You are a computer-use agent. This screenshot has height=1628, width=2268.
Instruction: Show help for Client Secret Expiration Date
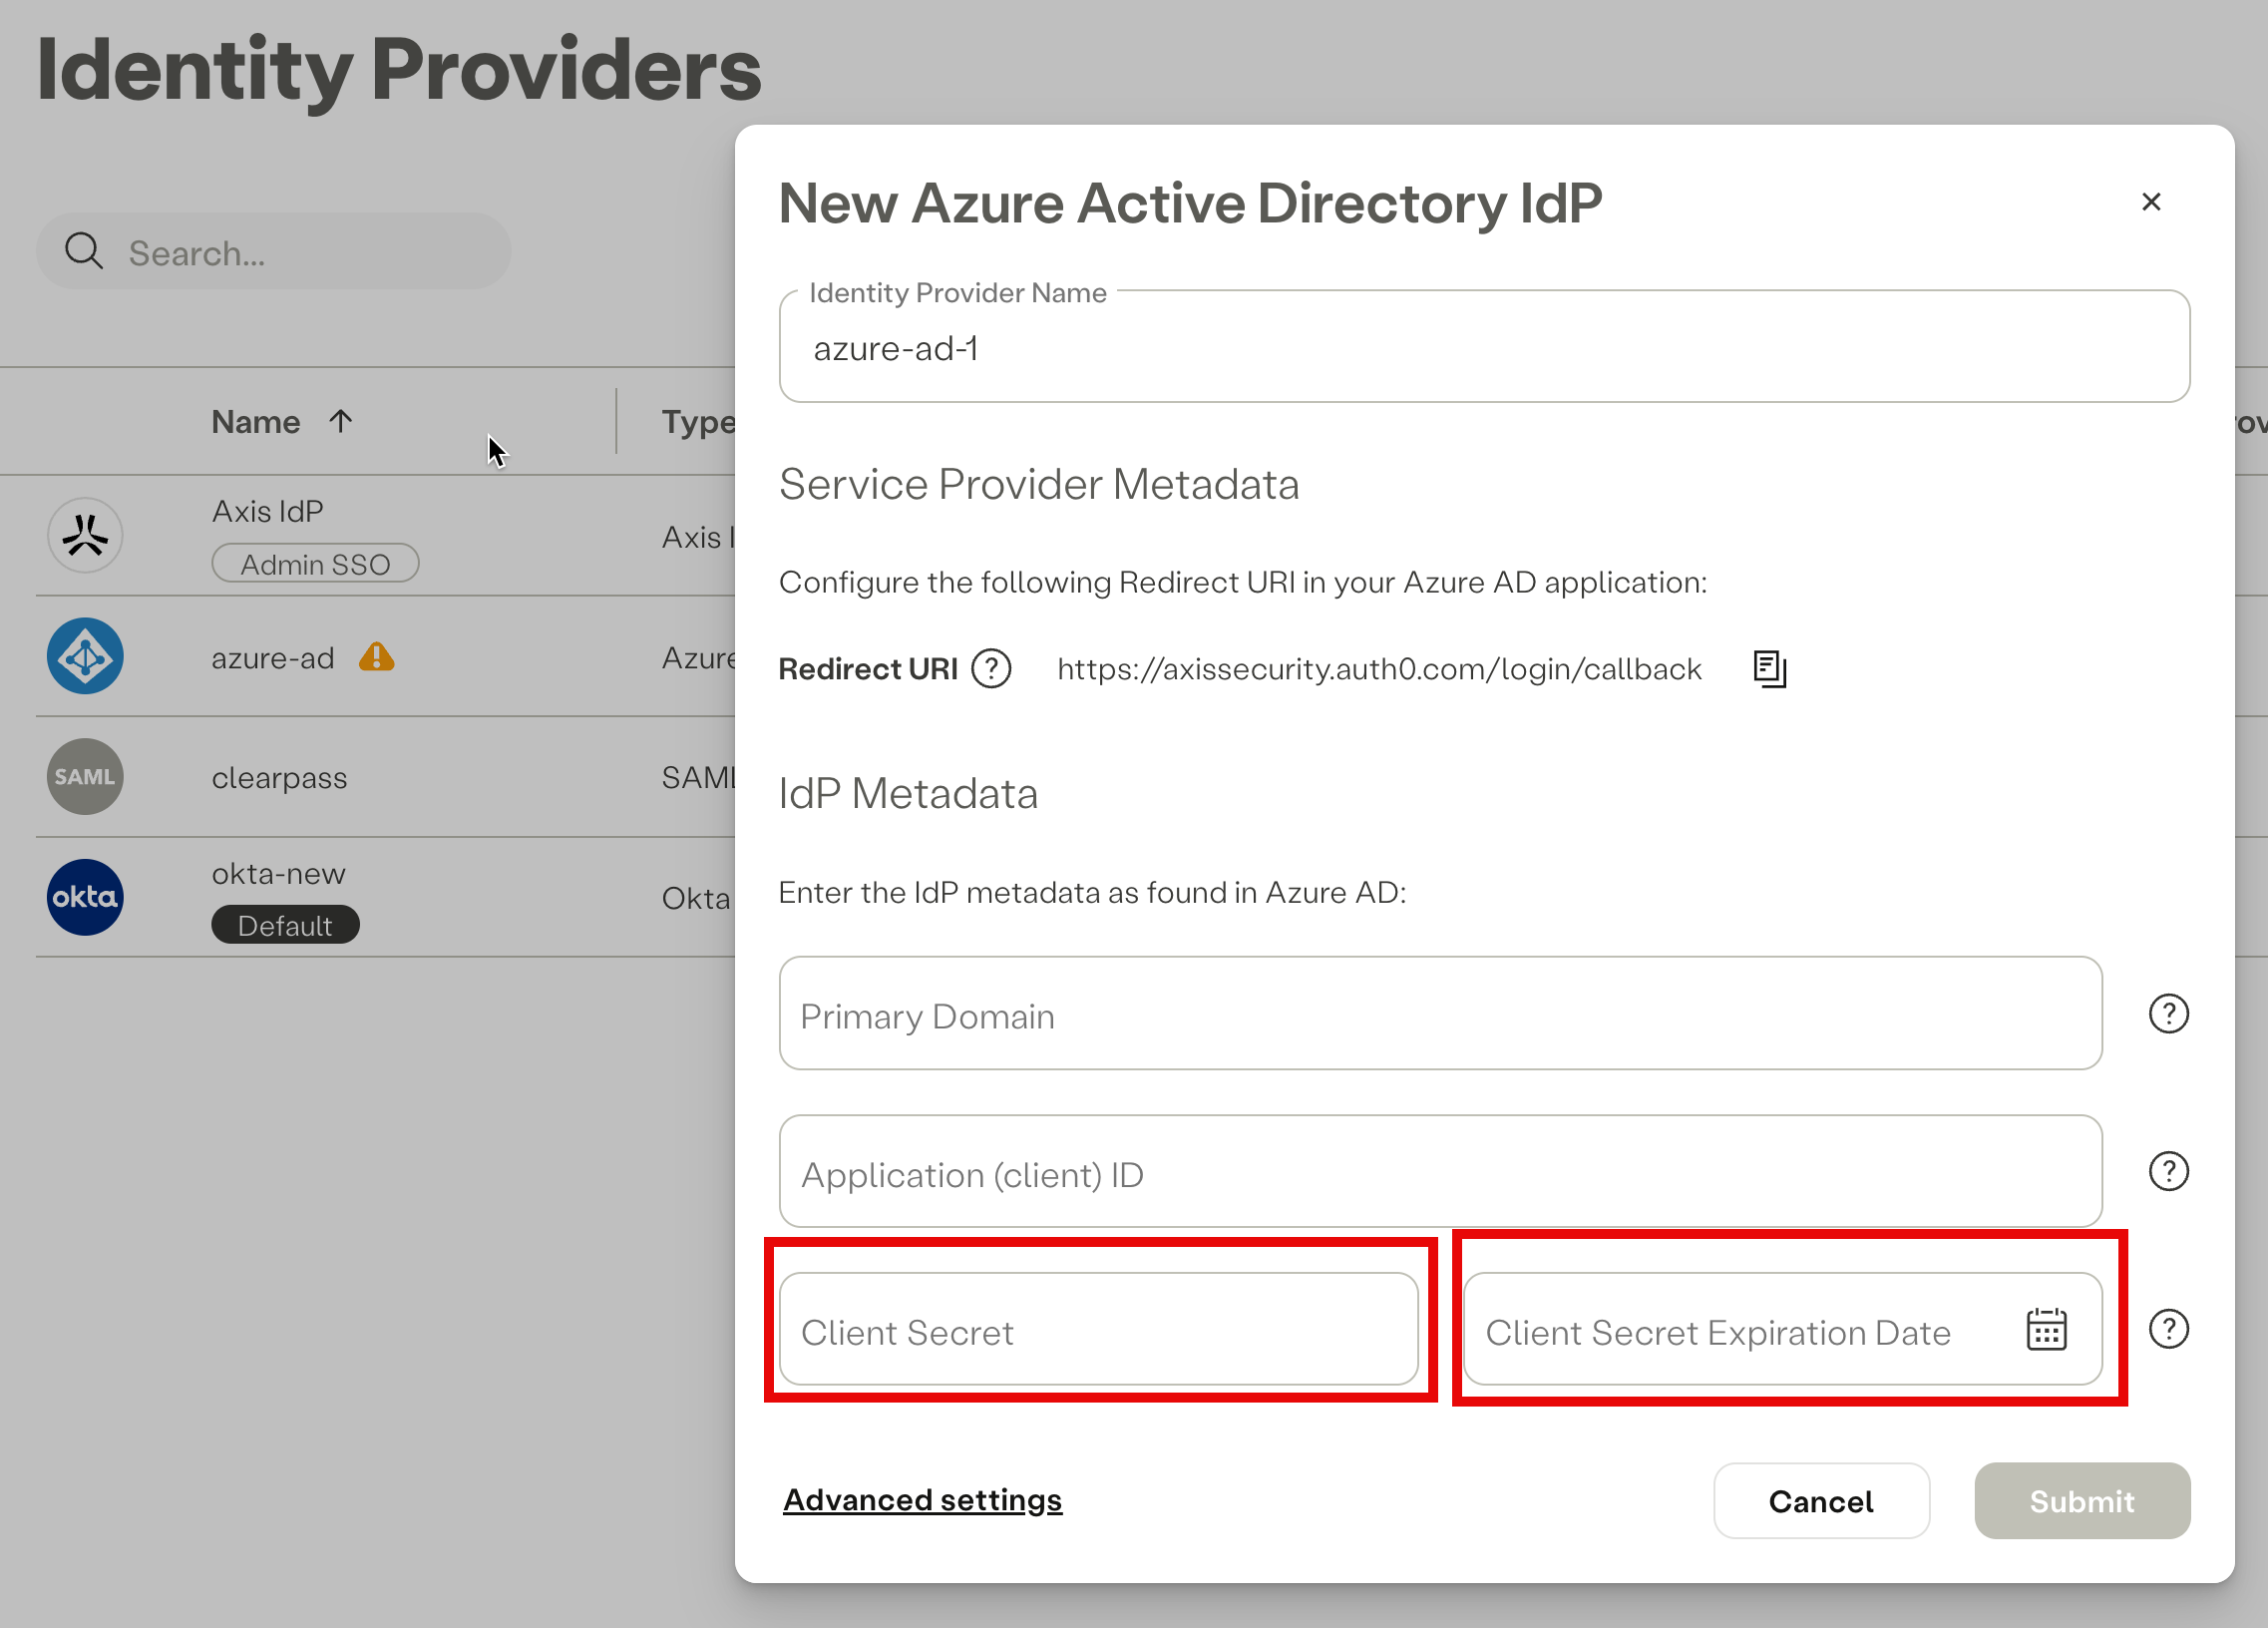pyautogui.click(x=2168, y=1329)
